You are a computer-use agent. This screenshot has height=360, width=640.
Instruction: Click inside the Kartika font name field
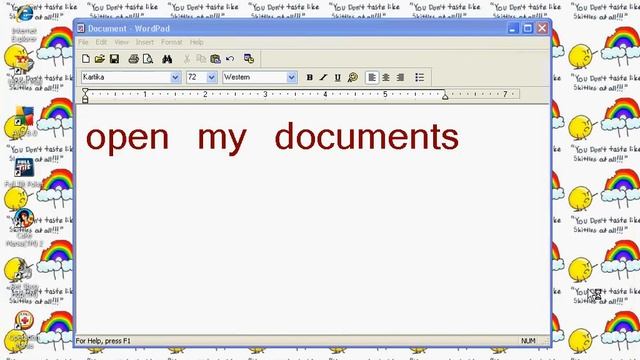click(x=125, y=77)
